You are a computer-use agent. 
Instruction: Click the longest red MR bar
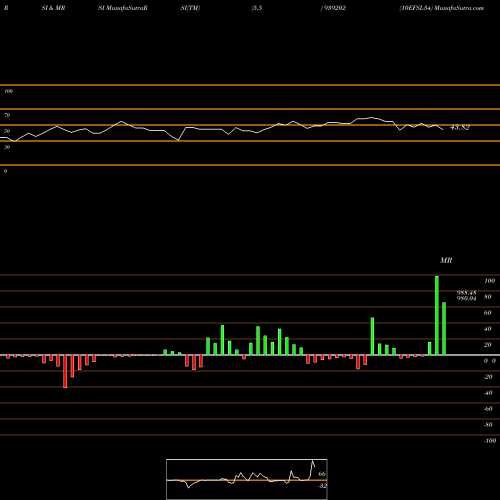65,371
